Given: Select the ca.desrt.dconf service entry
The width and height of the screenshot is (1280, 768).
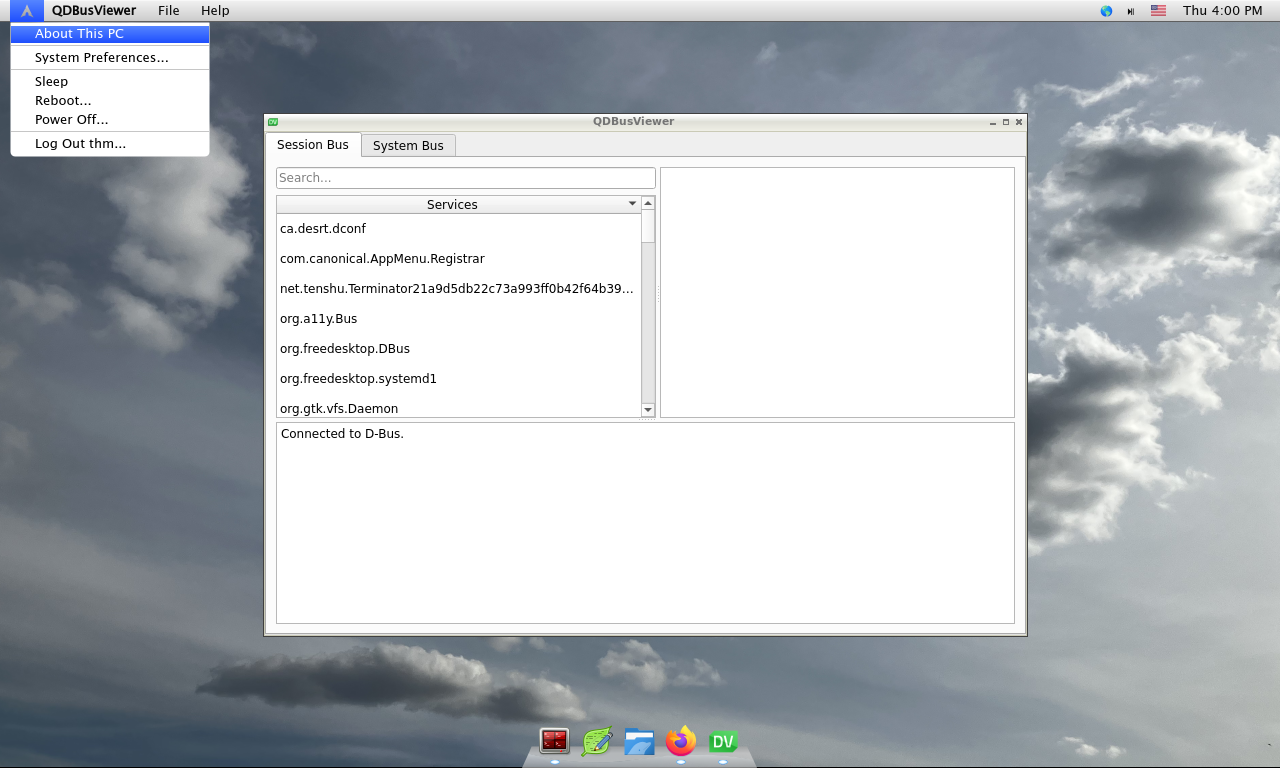Looking at the screenshot, I should (323, 229).
